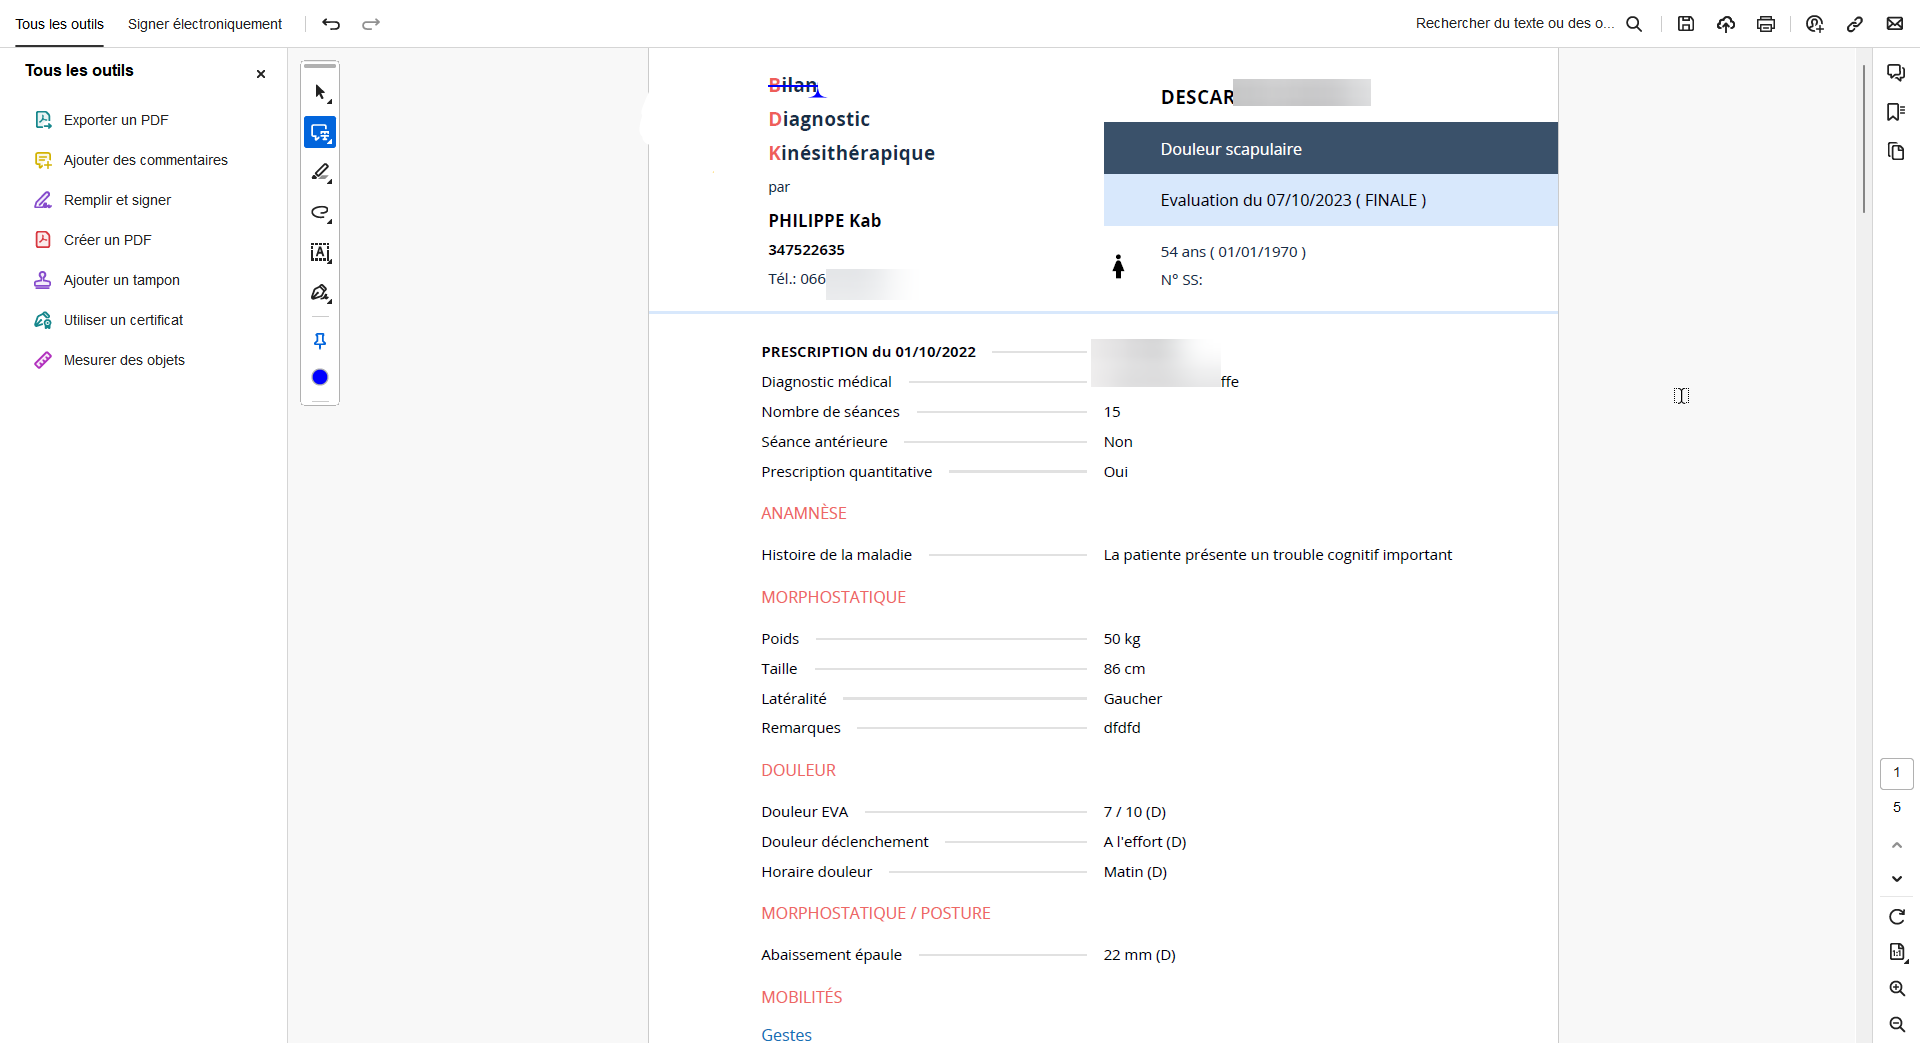This screenshot has height=1043, width=1920.
Task: Click the patient person icon
Action: 1118,266
